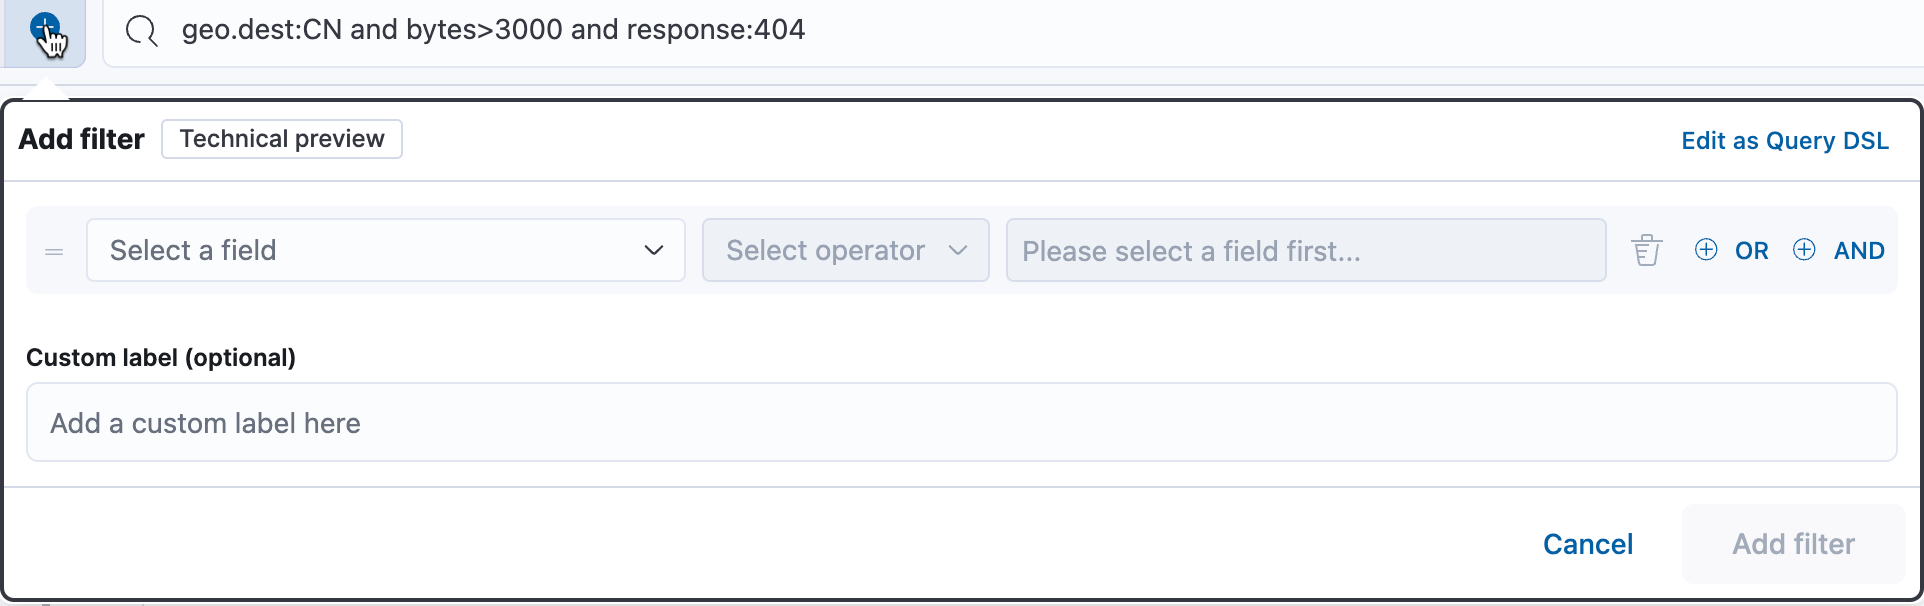Screen dimensions: 1924x606
Task: Cancel the add filter dialog
Action: [1588, 544]
